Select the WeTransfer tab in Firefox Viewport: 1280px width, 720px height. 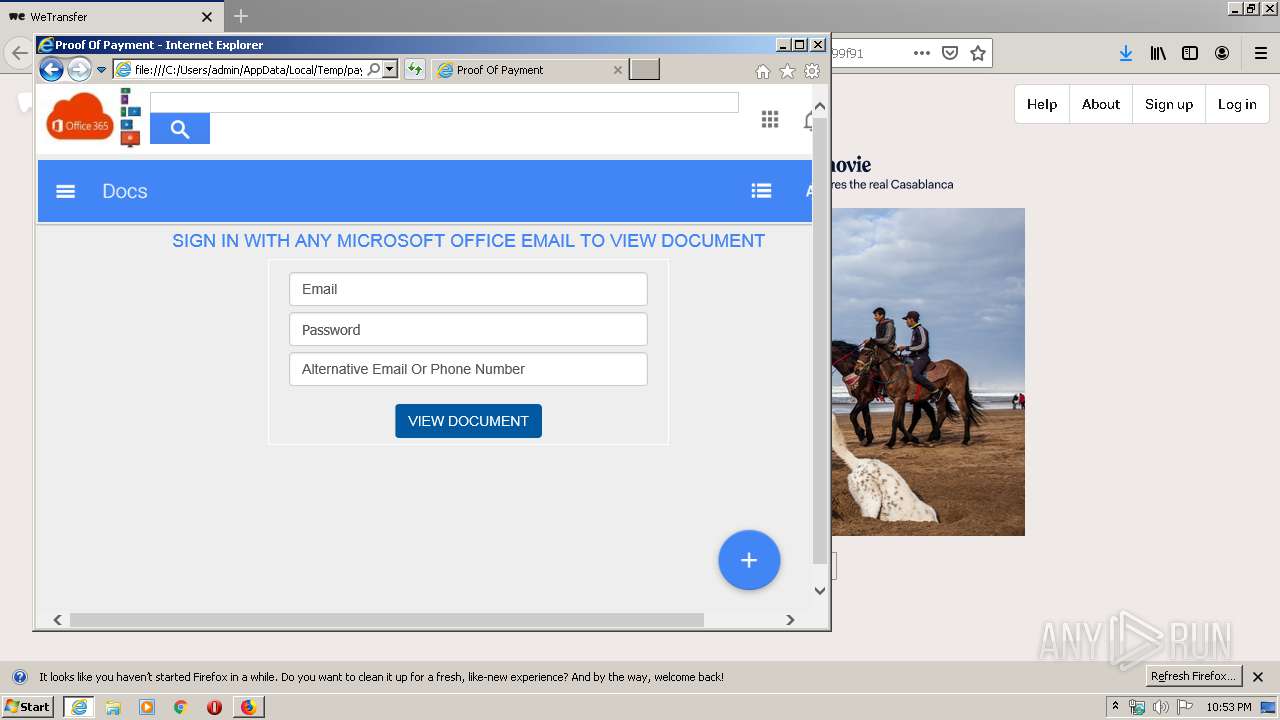coord(110,17)
